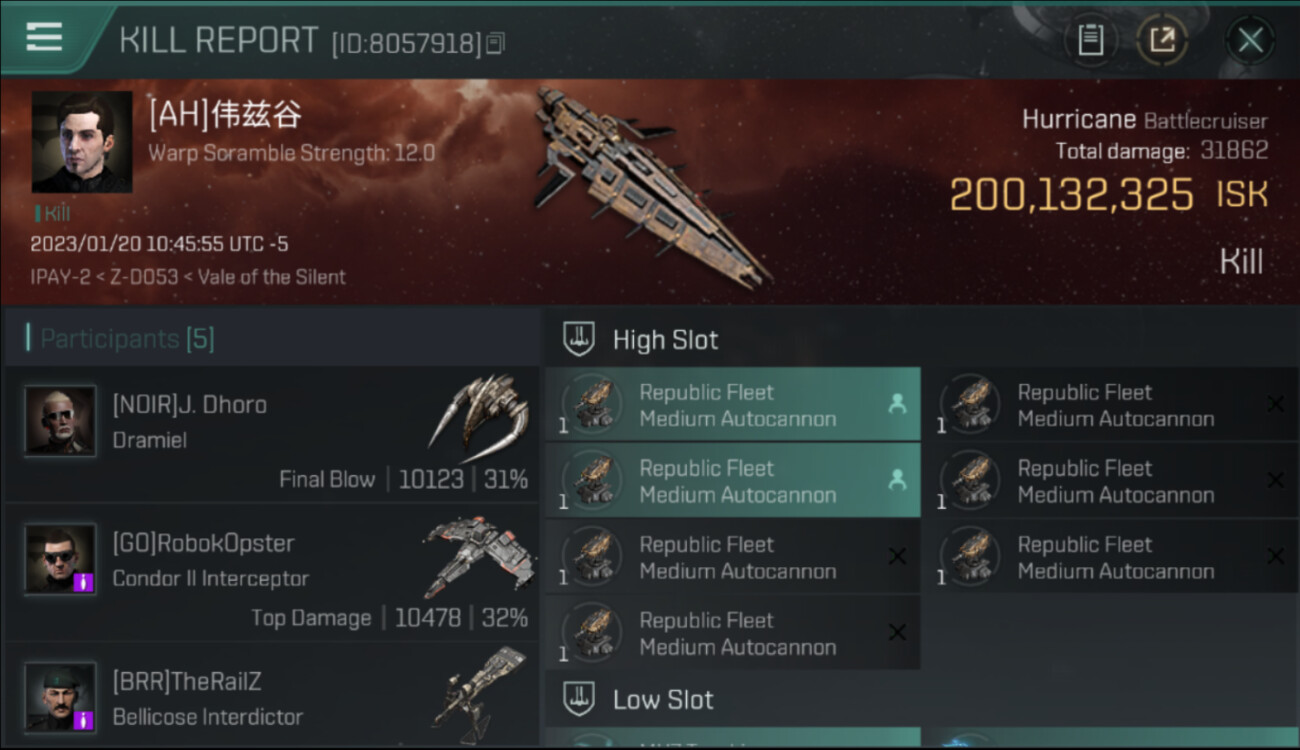The image size is (1300, 750).
Task: View victim pilot portrait
Action: tap(81, 142)
